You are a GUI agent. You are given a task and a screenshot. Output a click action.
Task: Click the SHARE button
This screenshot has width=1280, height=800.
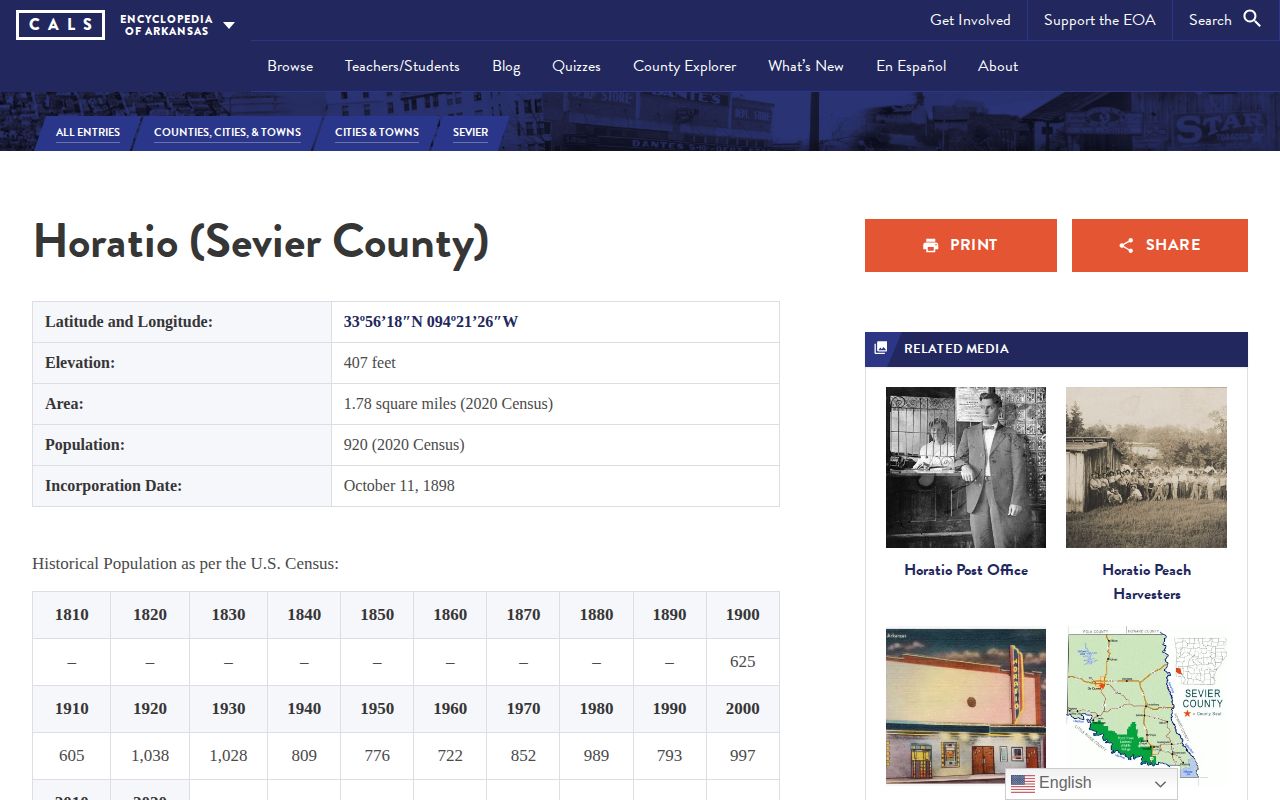(x=1160, y=245)
